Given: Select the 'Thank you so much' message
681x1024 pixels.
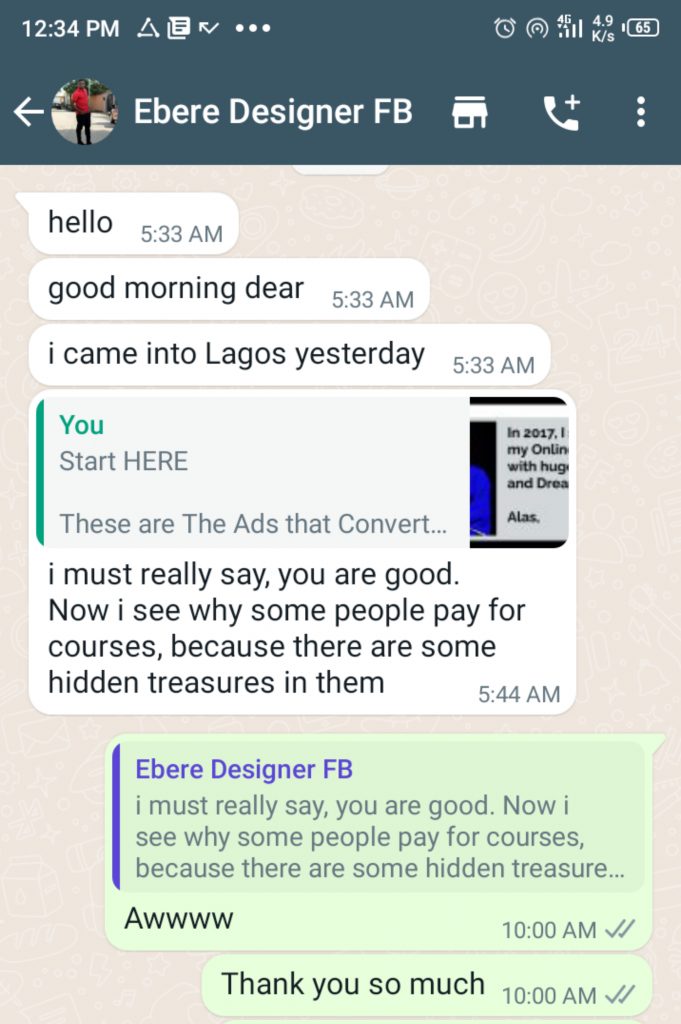Looking at the screenshot, I should pyautogui.click(x=427, y=985).
